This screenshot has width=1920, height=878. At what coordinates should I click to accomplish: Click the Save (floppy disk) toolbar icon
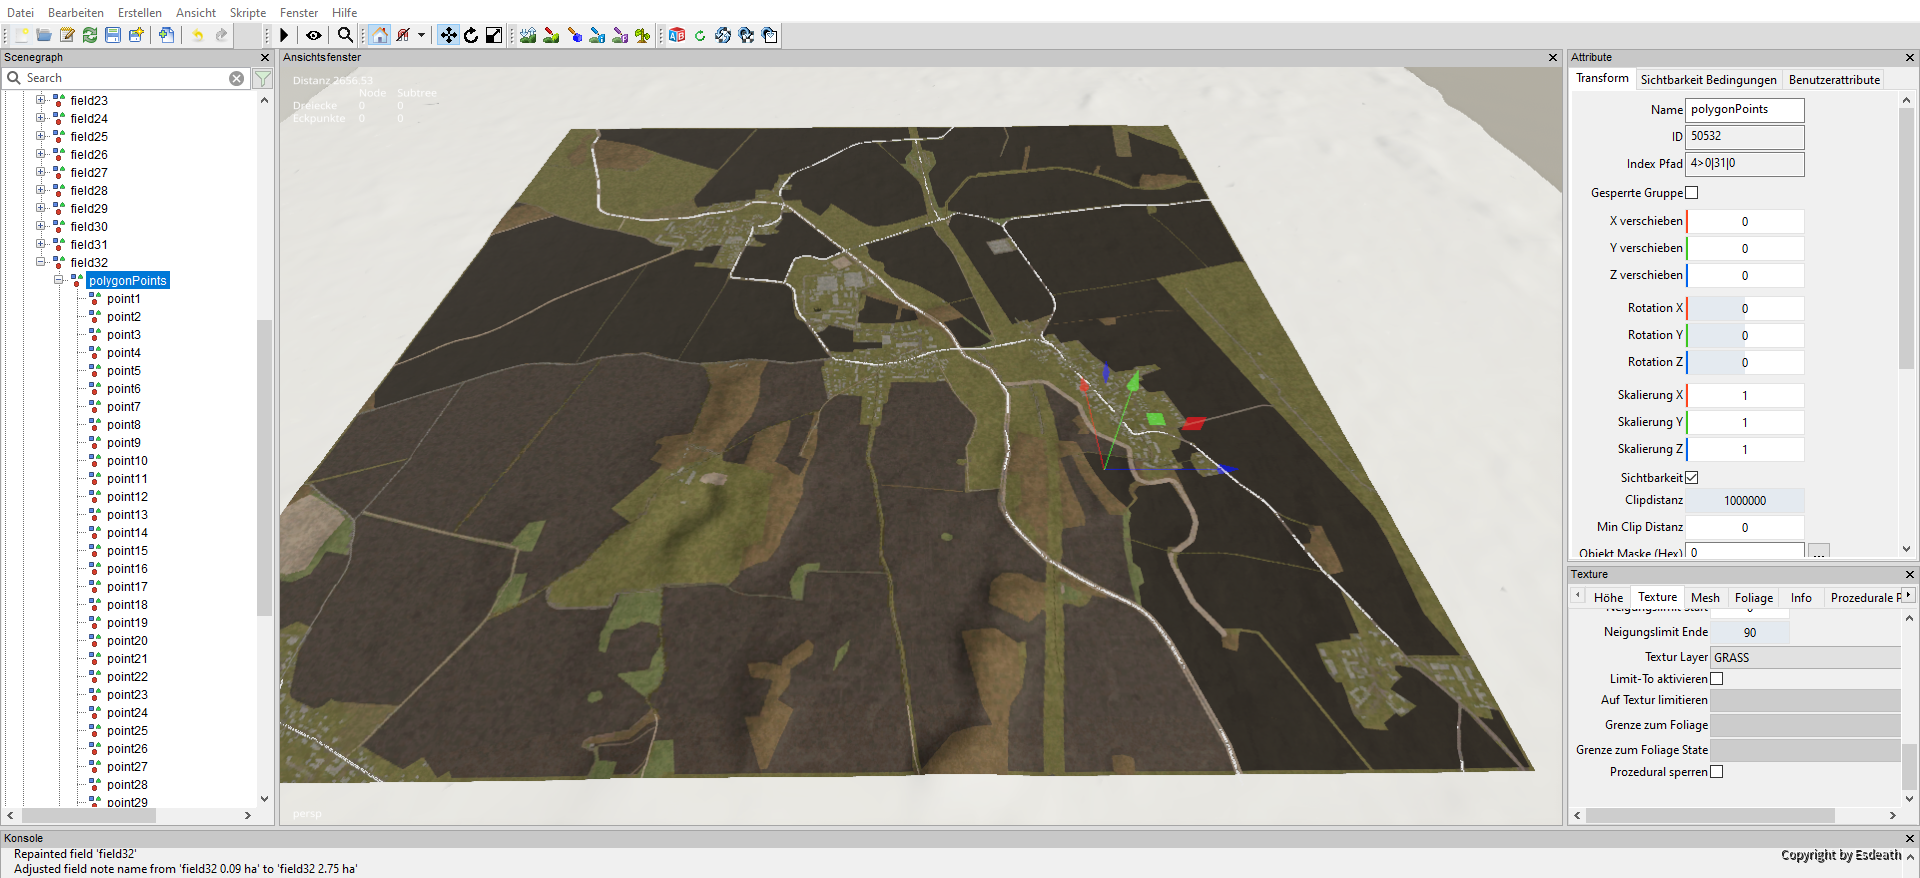pyautogui.click(x=113, y=35)
